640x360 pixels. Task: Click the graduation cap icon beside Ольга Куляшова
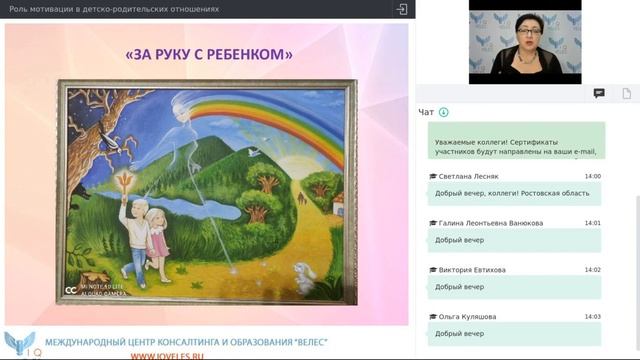(x=433, y=317)
